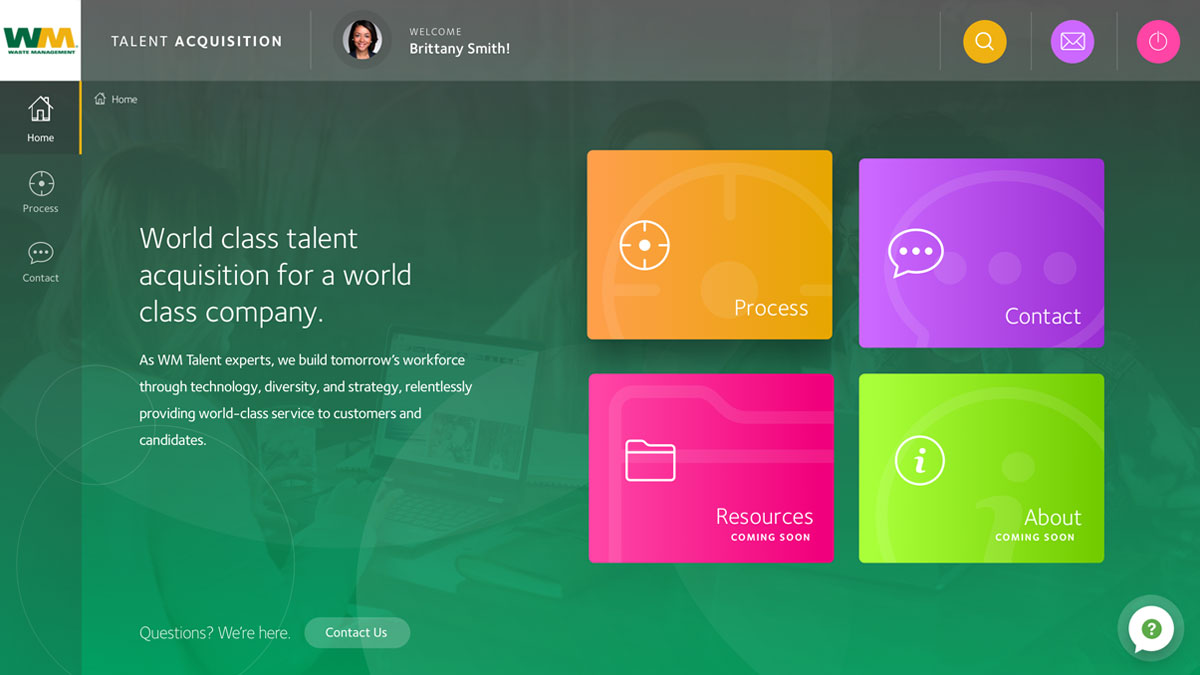1200x675 pixels.
Task: Open the pink Resources coming soon tile
Action: 711,467
